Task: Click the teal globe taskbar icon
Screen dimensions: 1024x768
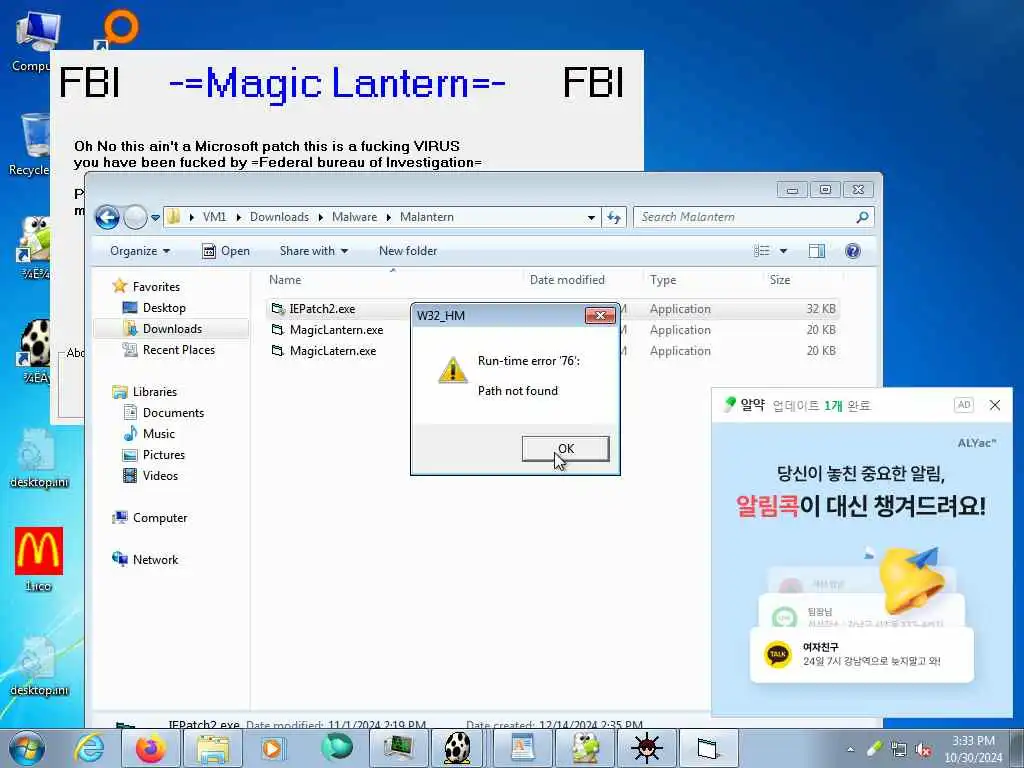Action: click(x=336, y=748)
